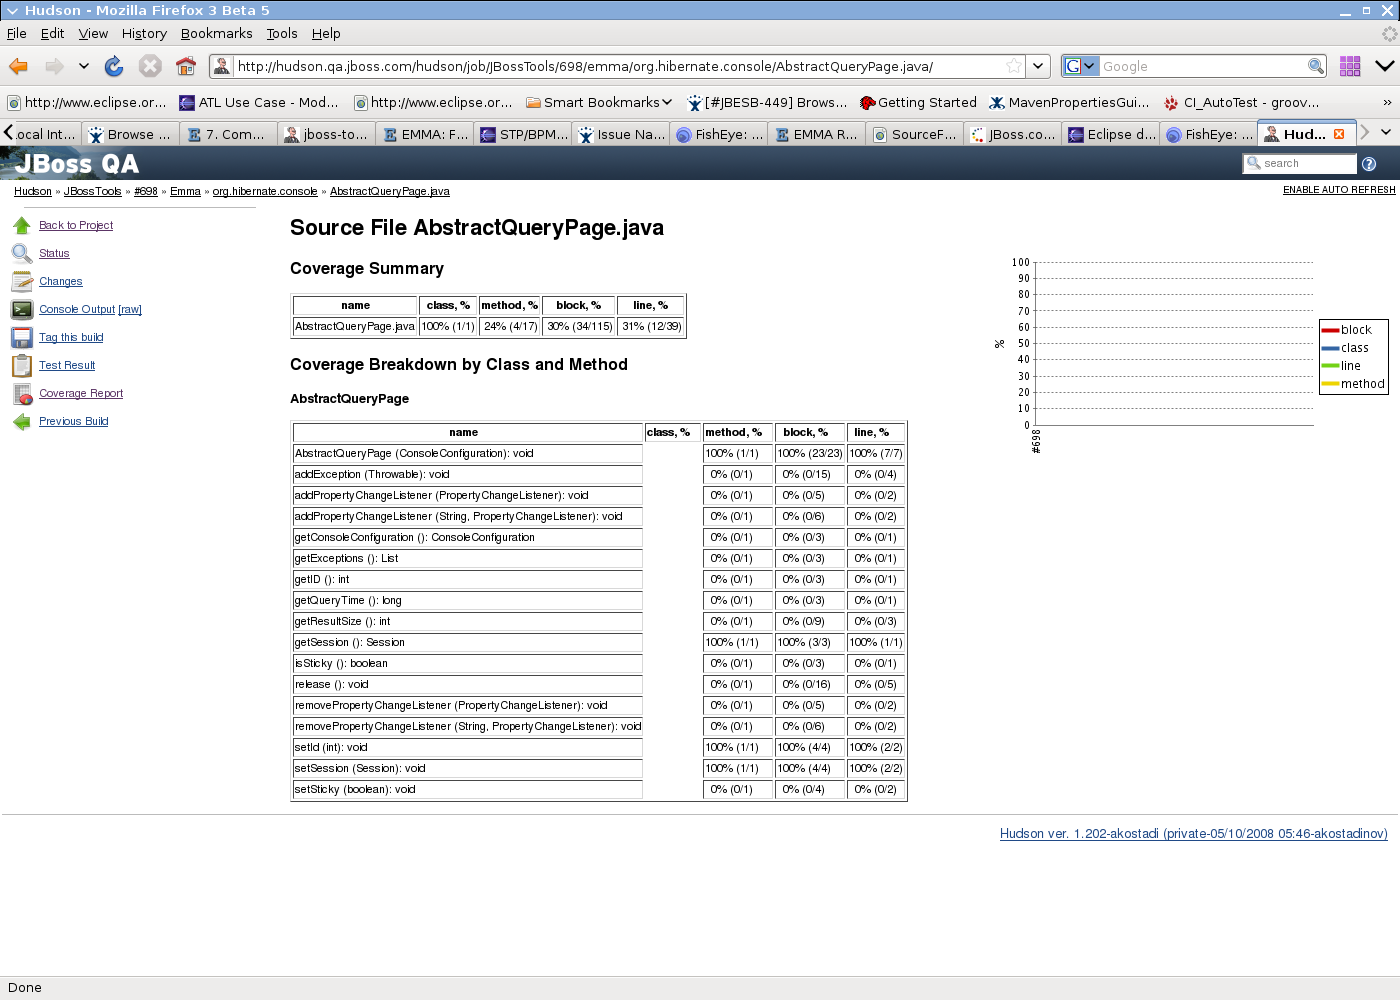Open the #698 build breadcrumb link
Screen dimensions: 1400x1000
point(146,191)
